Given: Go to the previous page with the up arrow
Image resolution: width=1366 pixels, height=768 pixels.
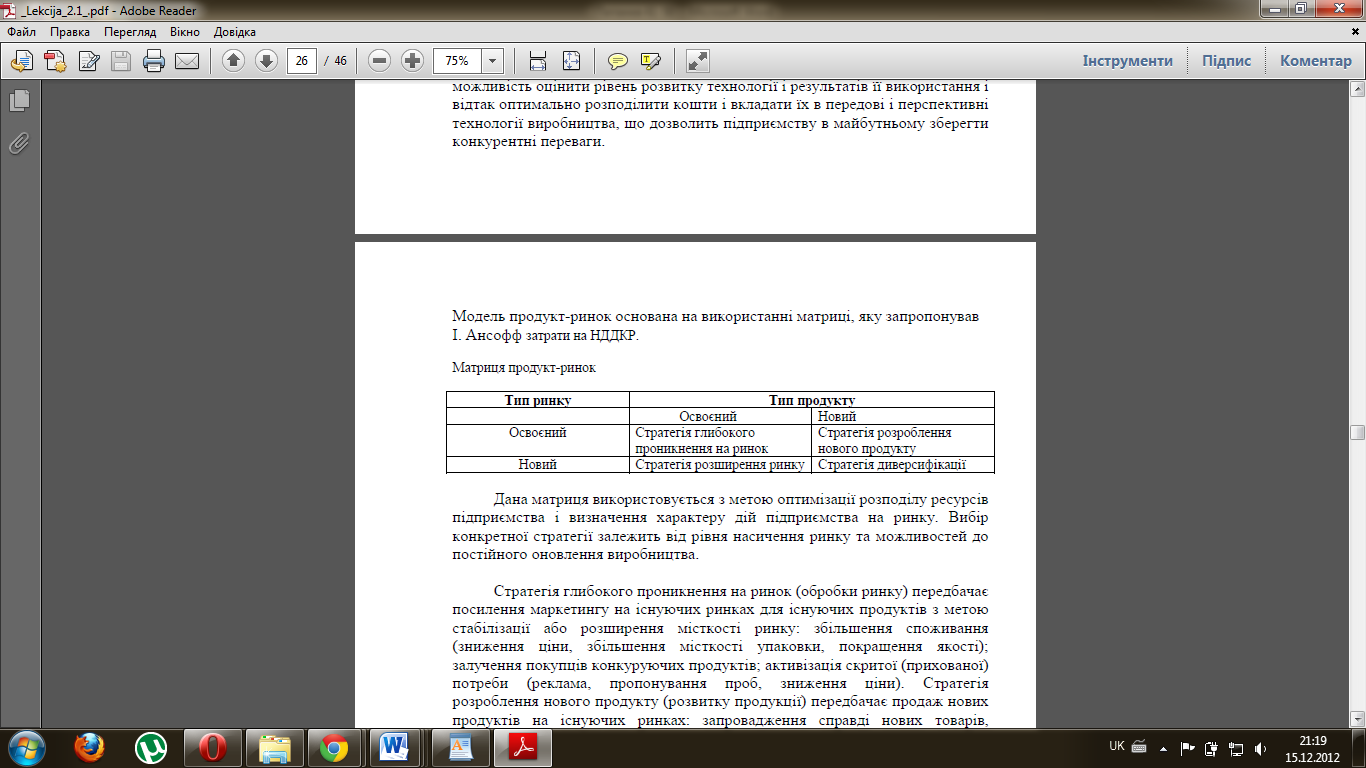Looking at the screenshot, I should pos(233,61).
